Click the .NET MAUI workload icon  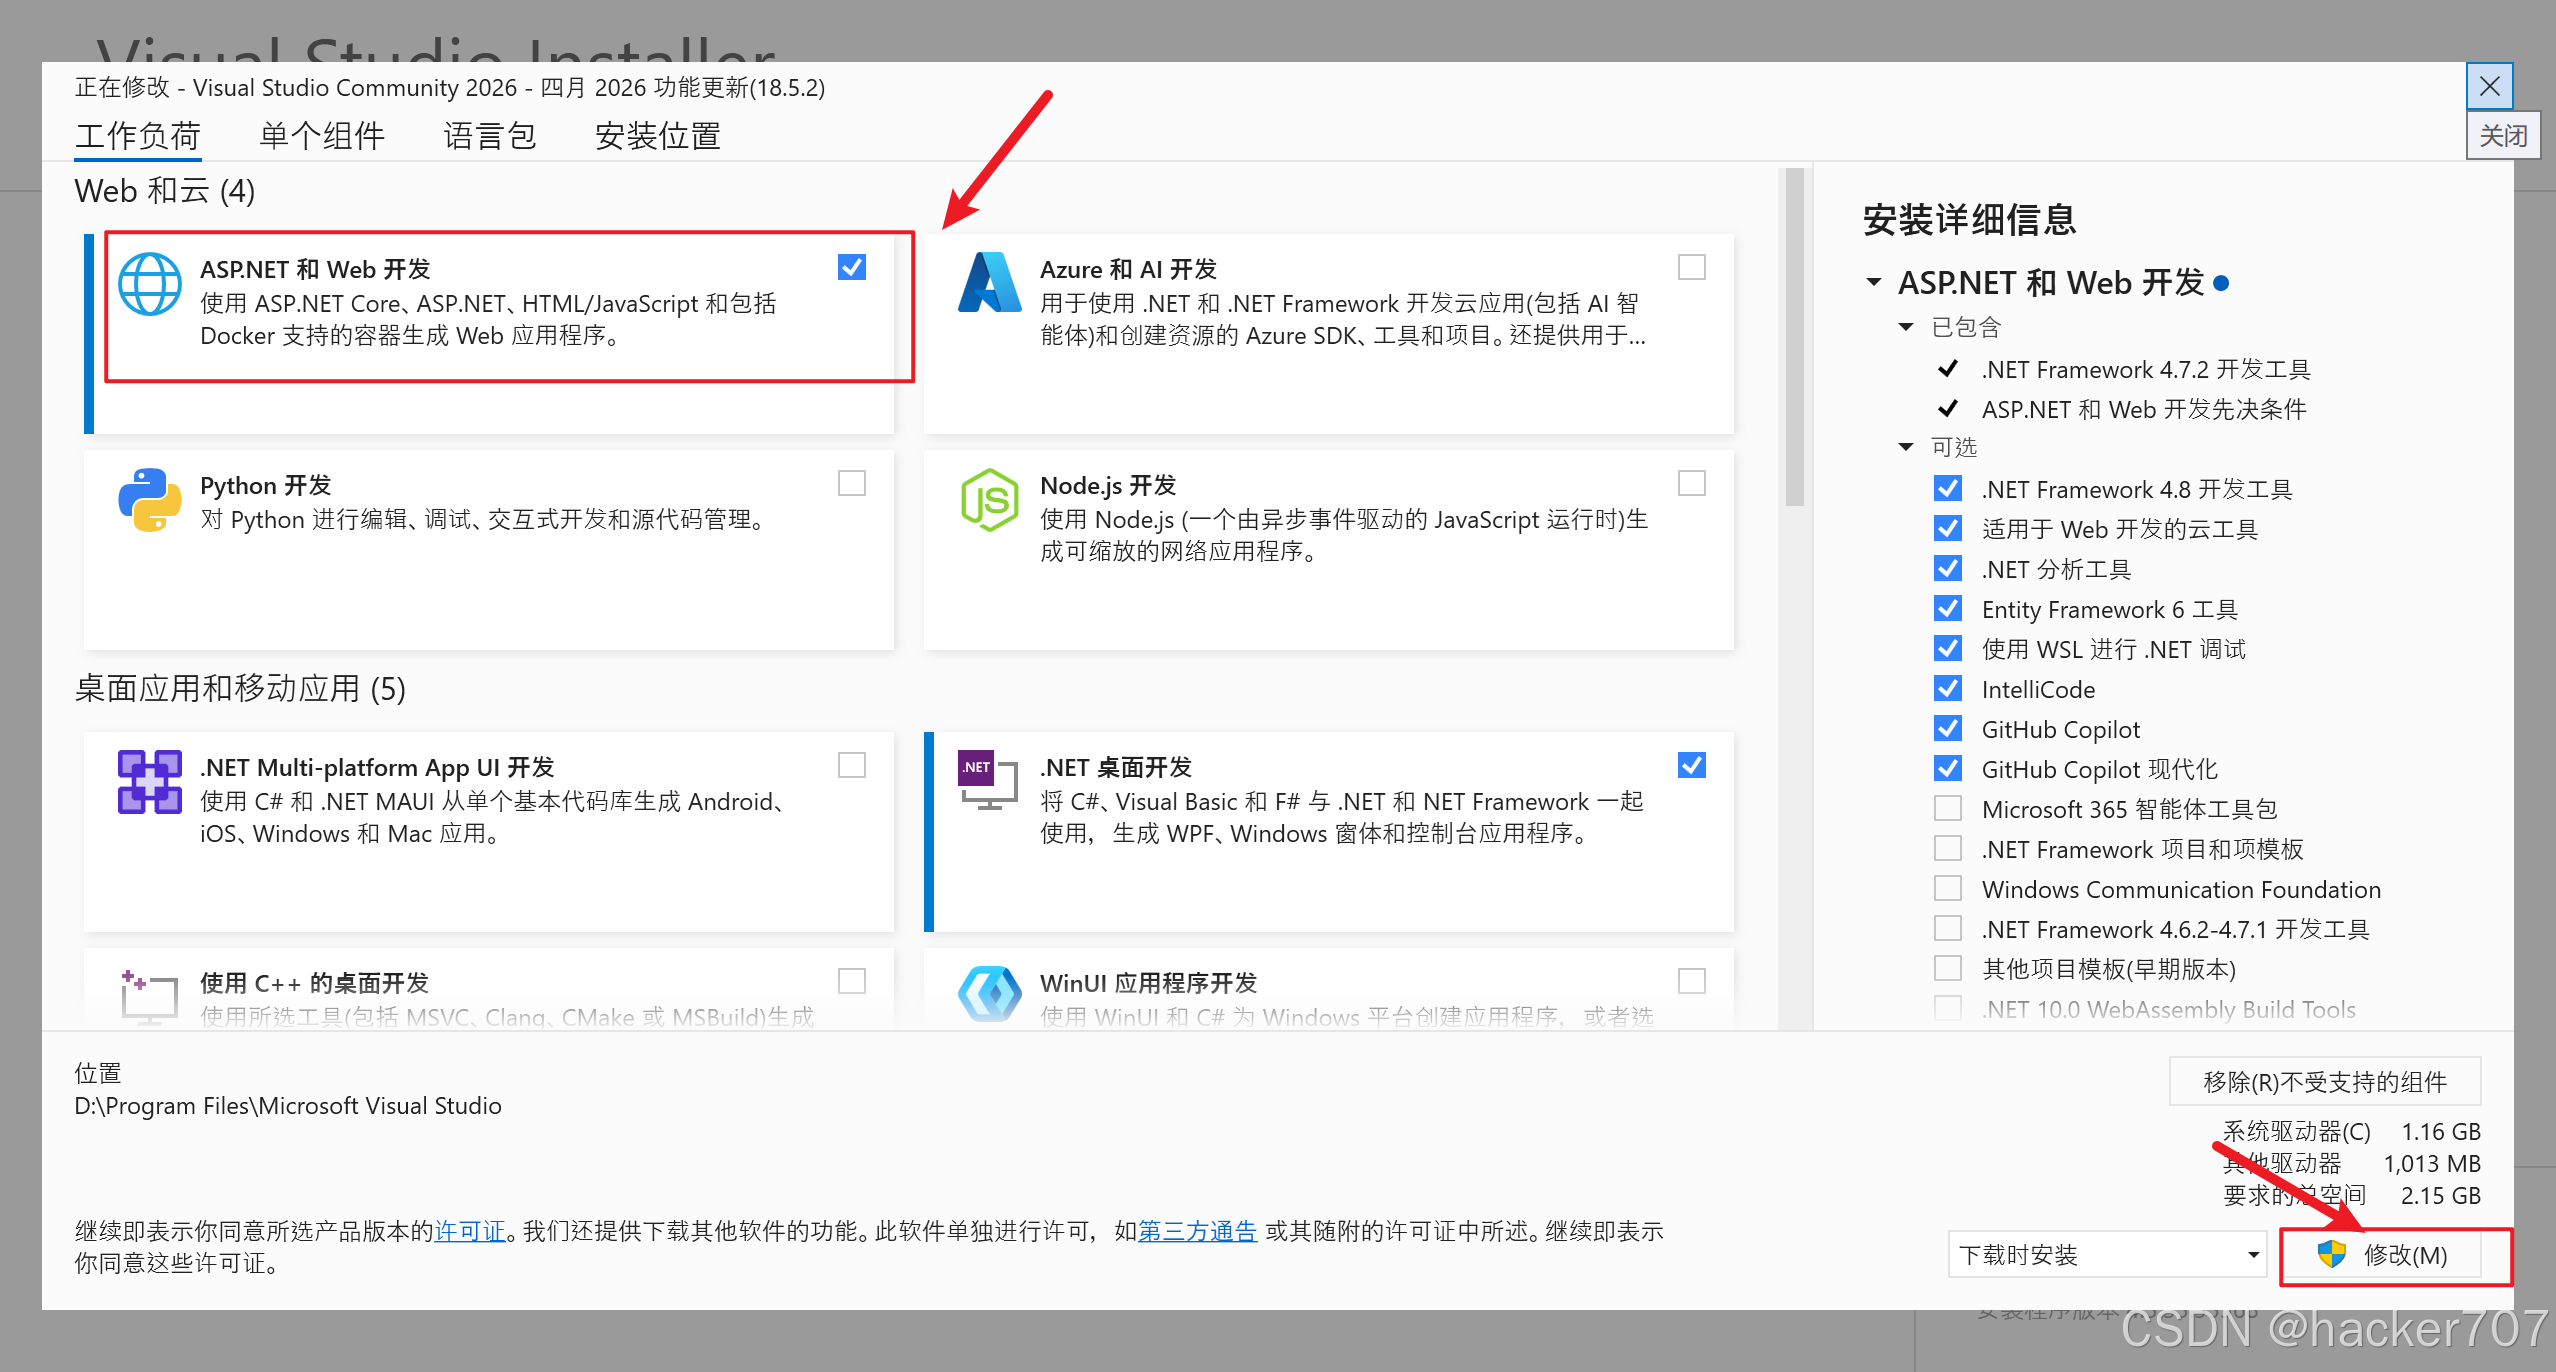coord(150,782)
